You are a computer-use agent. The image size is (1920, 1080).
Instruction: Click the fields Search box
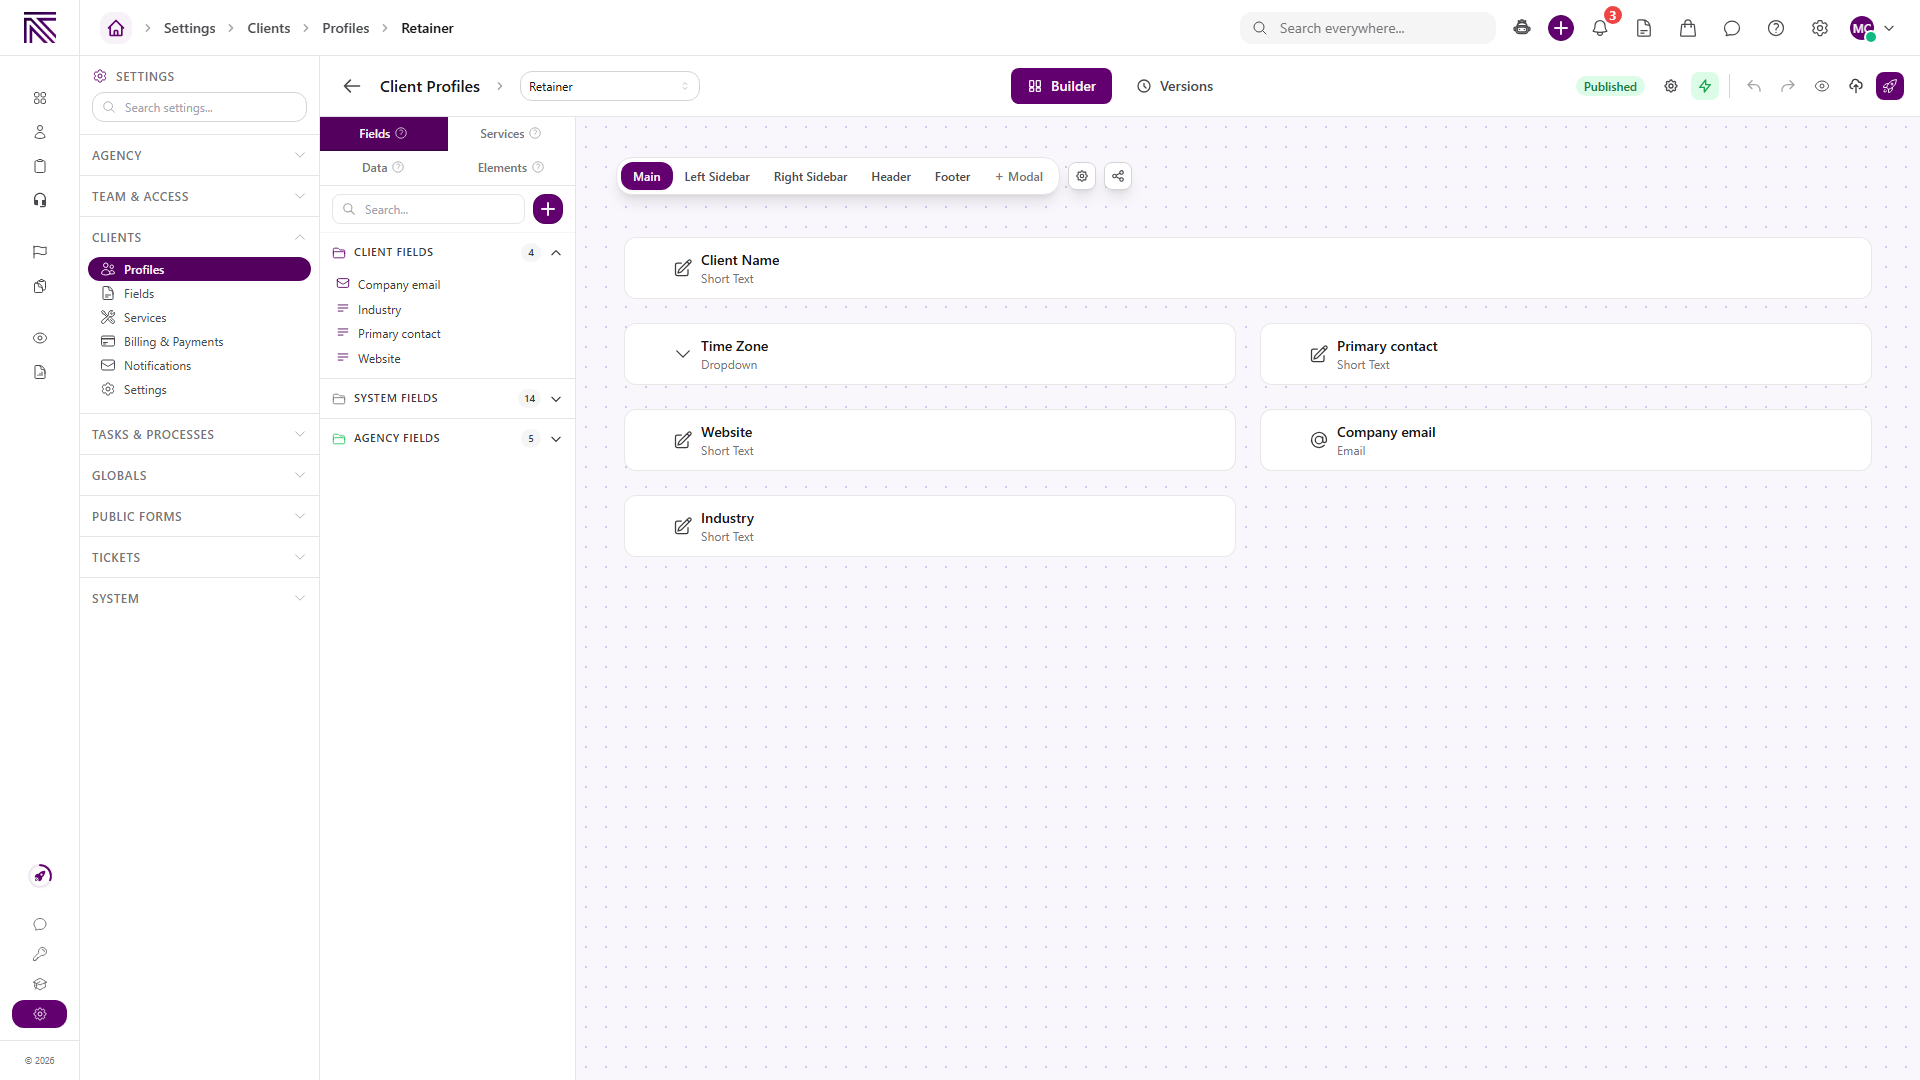tap(428, 209)
